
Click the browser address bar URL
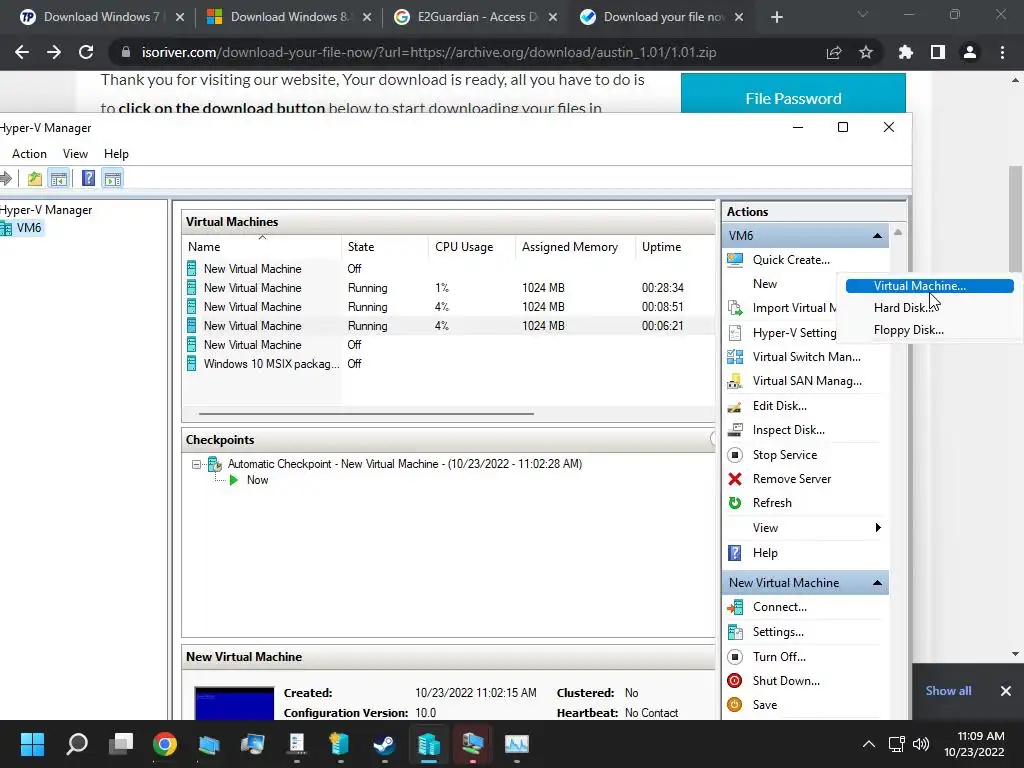[x=429, y=52]
